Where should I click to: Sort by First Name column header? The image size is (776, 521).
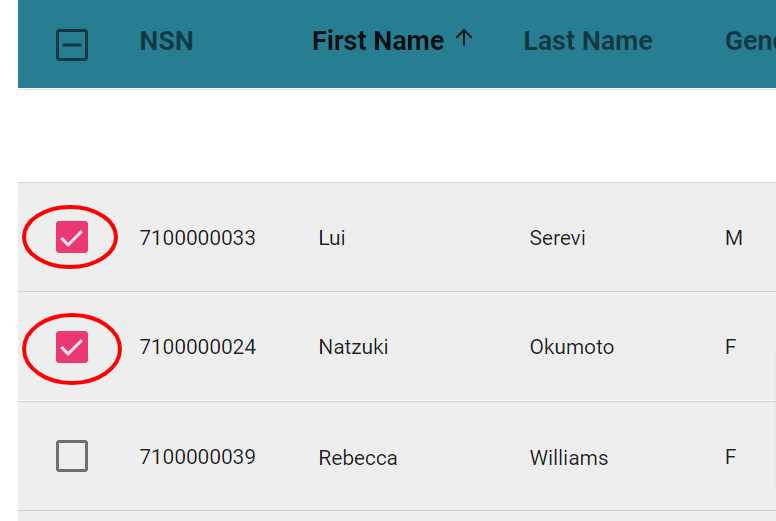point(378,41)
